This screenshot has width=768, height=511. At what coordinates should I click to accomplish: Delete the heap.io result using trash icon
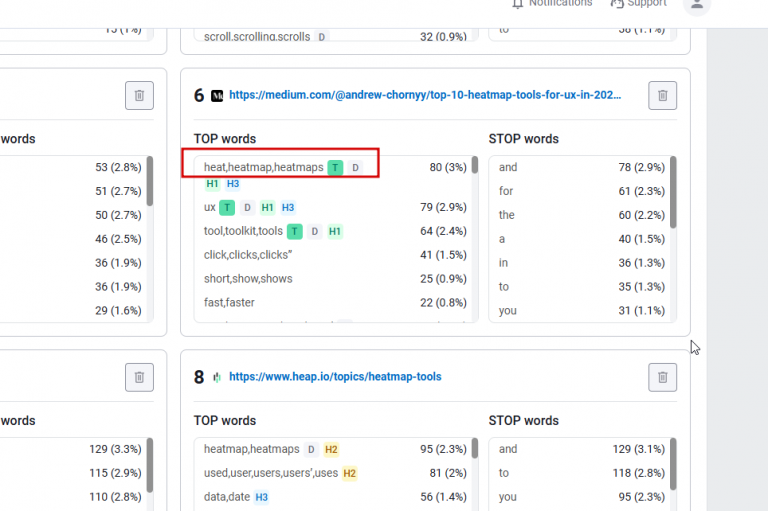[662, 377]
